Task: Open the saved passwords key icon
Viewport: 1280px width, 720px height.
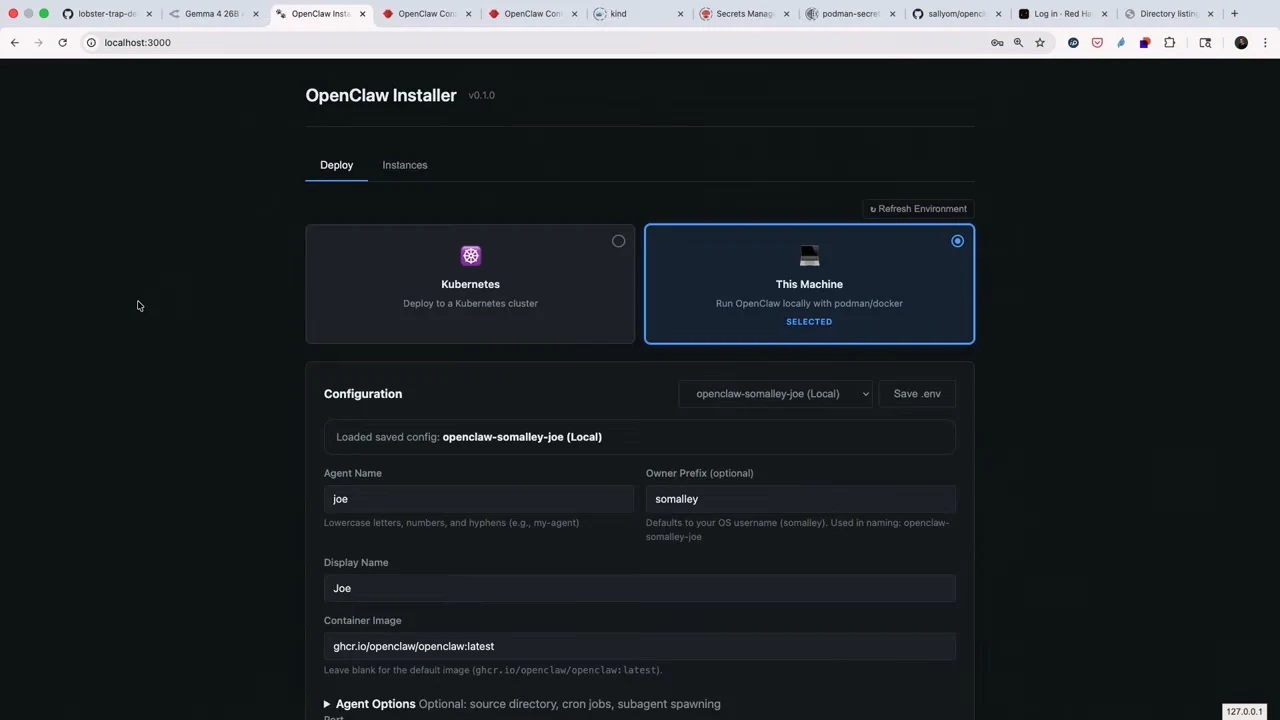Action: point(997,42)
